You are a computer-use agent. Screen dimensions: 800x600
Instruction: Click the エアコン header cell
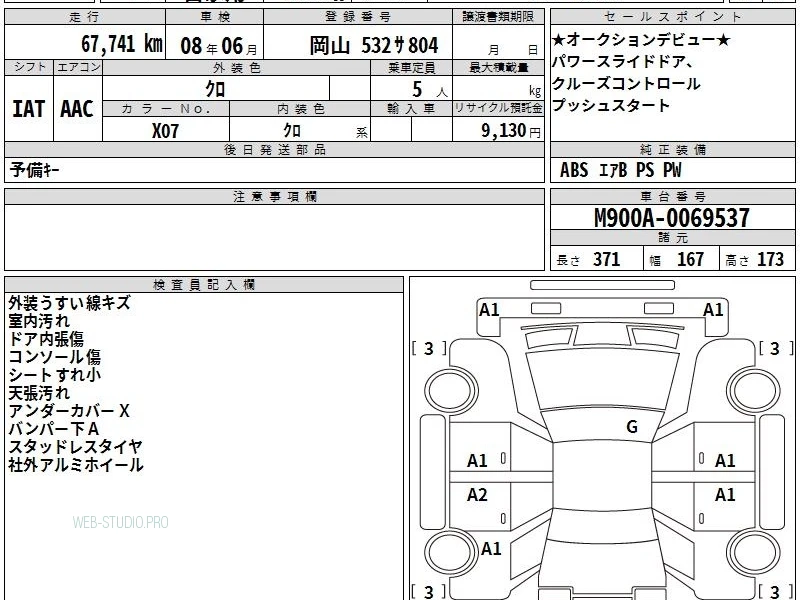[x=78, y=67]
